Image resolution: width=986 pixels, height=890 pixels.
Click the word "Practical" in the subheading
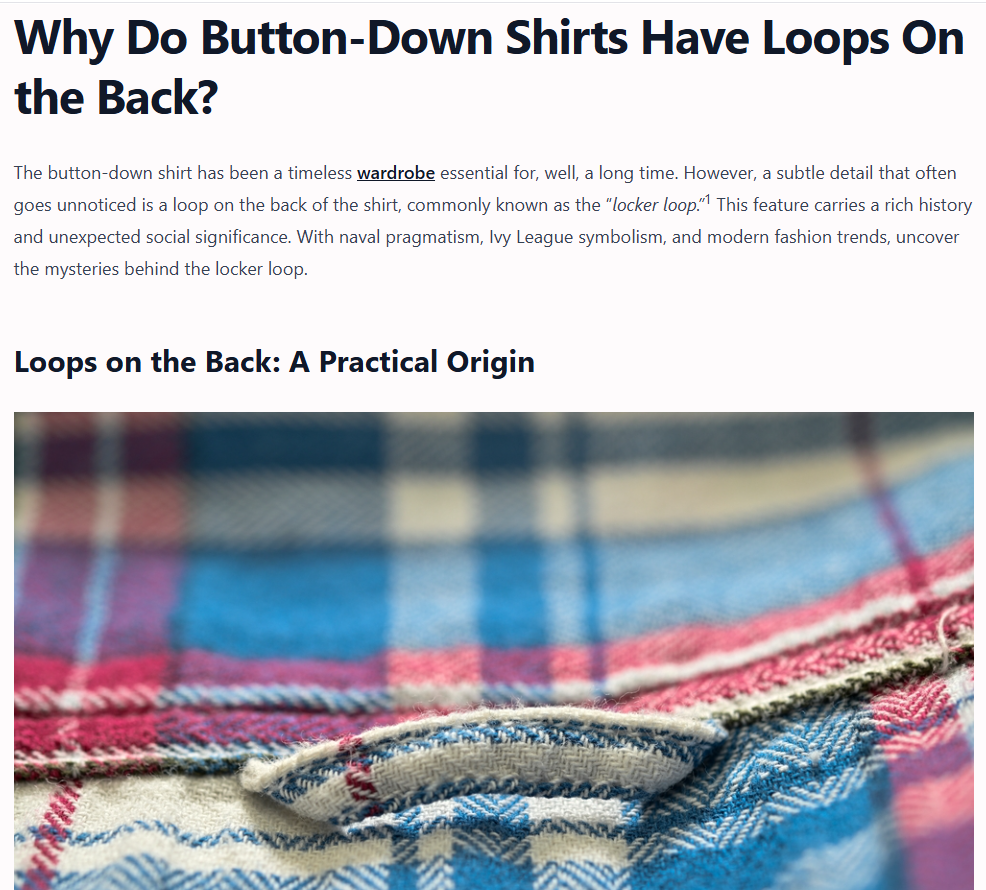(378, 362)
